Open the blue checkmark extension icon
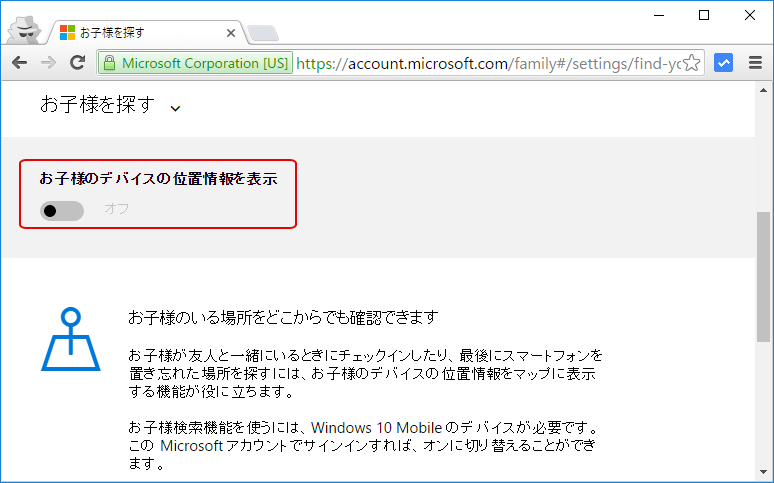Image resolution: width=774 pixels, height=483 pixels. coord(723,63)
